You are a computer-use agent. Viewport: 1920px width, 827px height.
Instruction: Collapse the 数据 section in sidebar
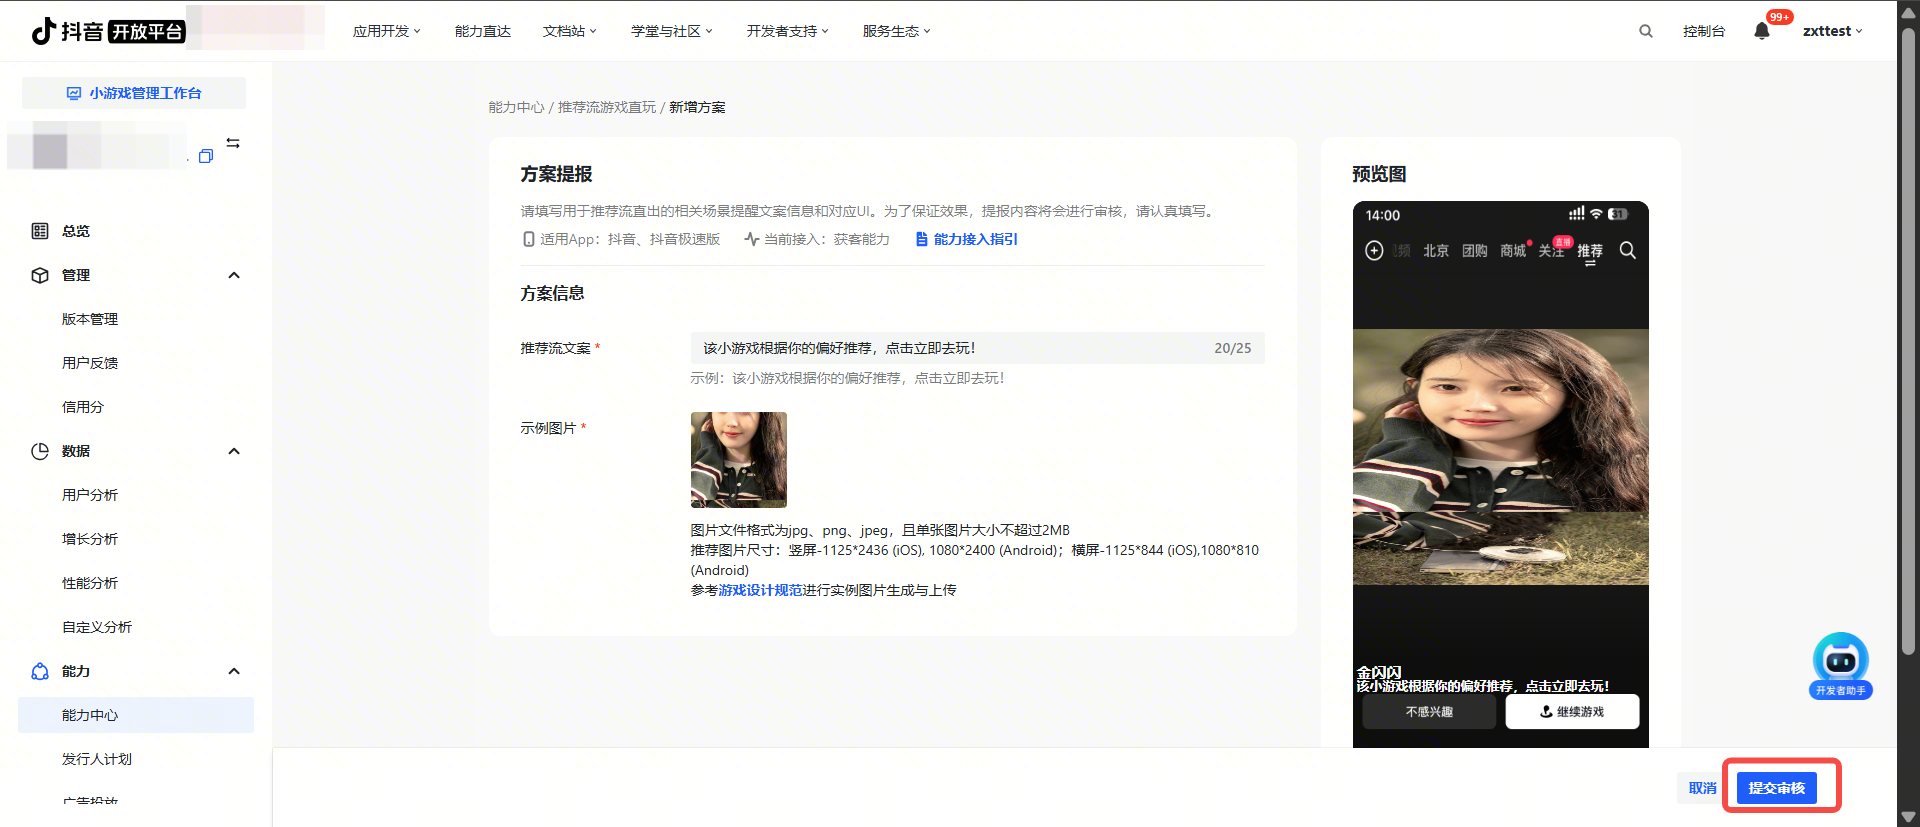tap(234, 451)
